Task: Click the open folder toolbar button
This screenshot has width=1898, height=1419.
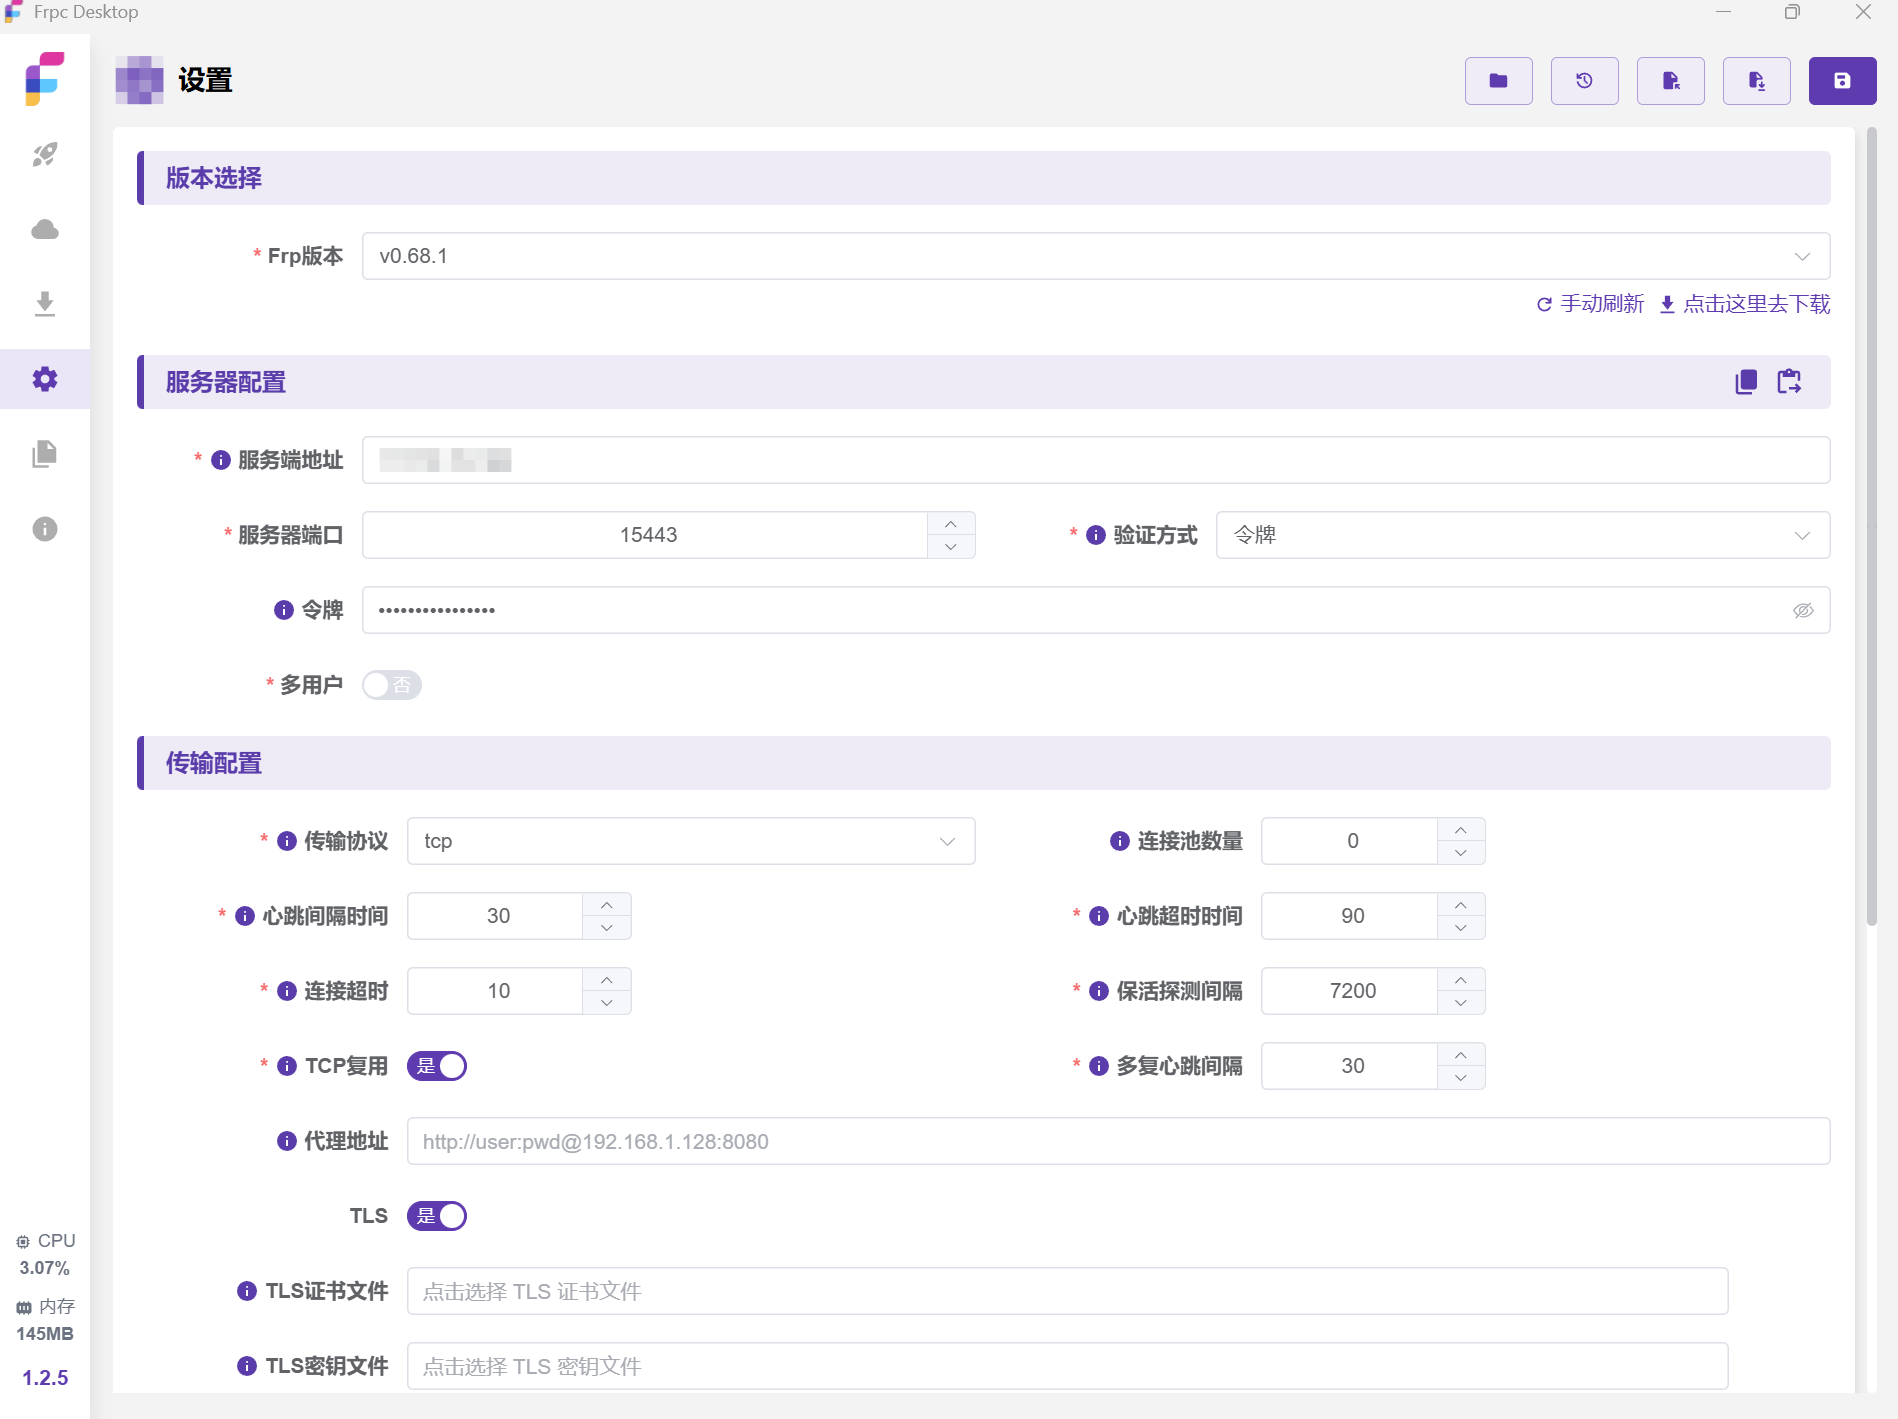Action: [x=1498, y=81]
